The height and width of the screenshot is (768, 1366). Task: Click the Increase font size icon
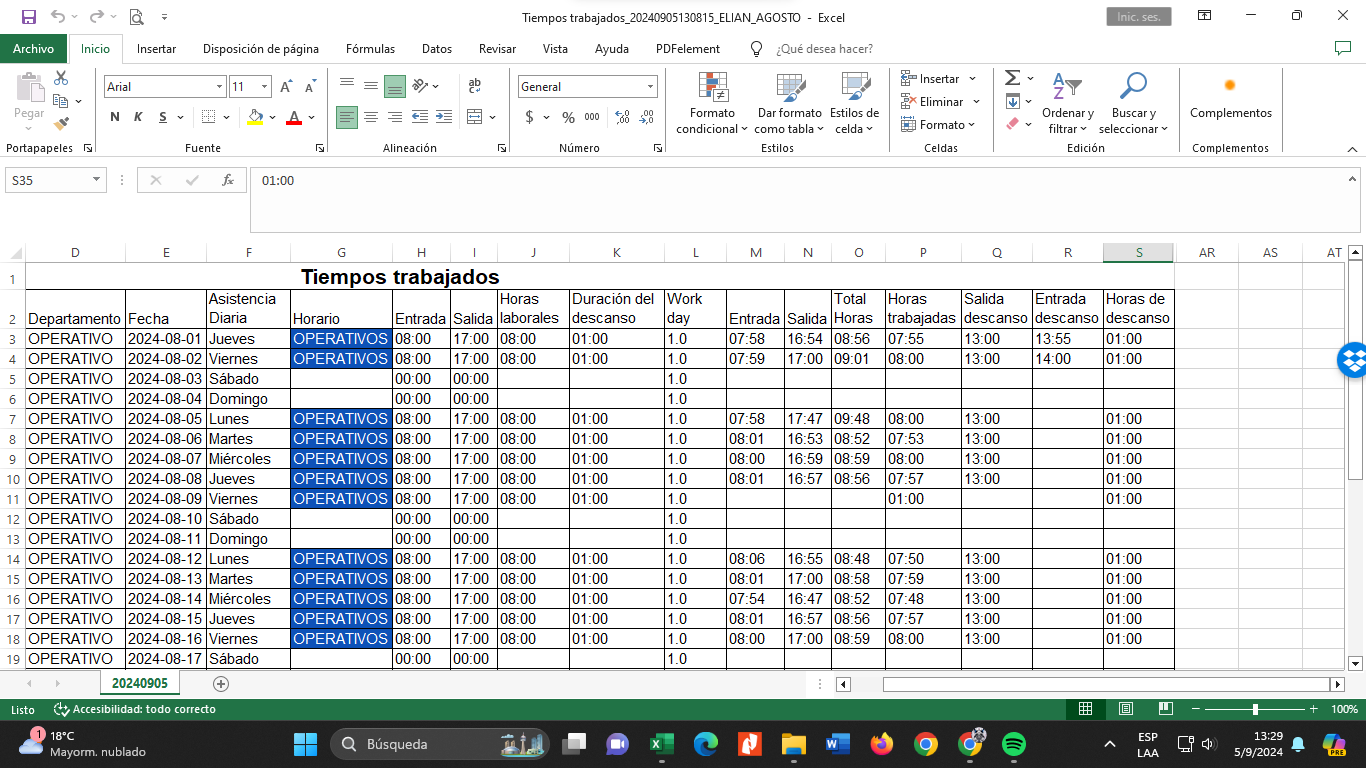tap(287, 87)
